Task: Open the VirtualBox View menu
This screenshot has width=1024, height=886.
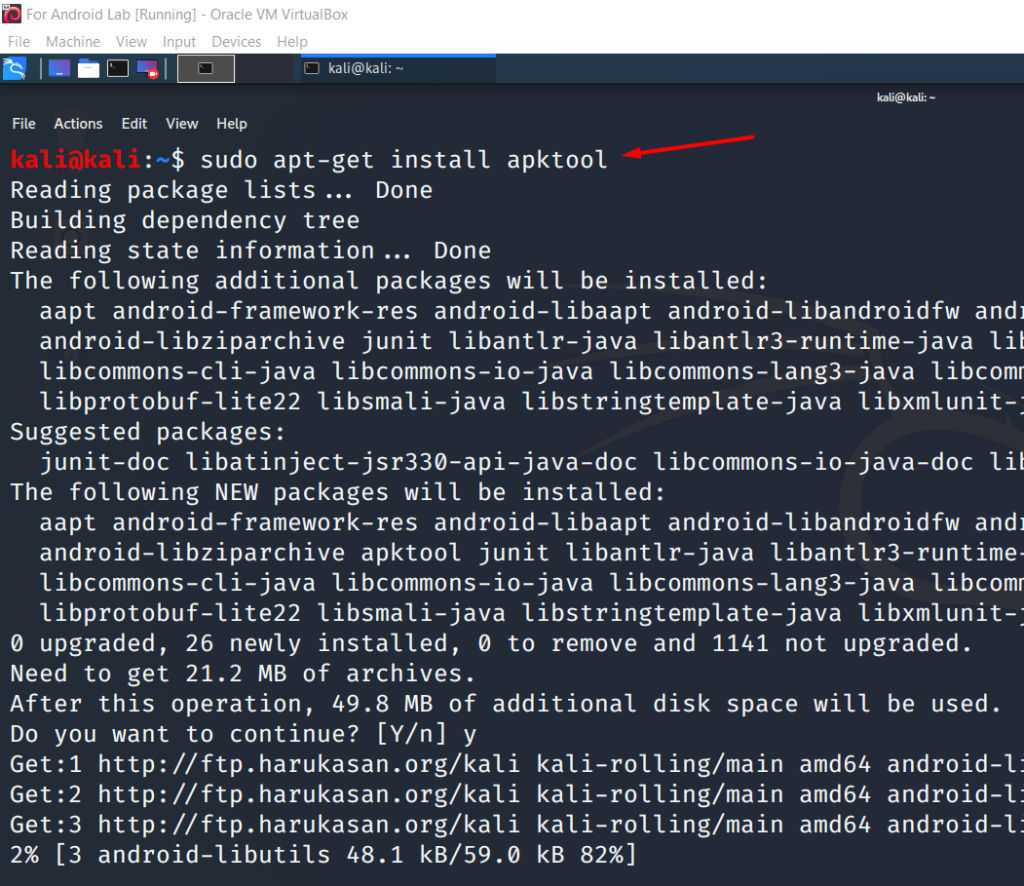Action: point(131,42)
